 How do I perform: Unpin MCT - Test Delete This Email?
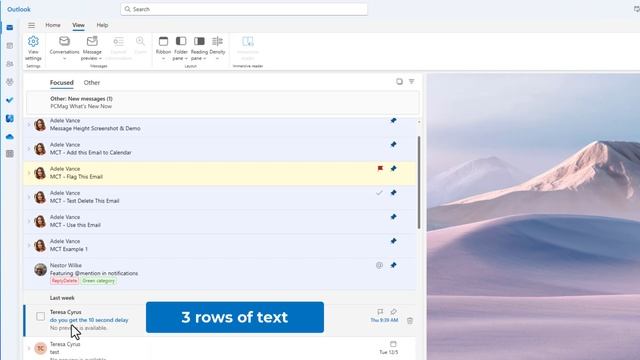point(393,193)
